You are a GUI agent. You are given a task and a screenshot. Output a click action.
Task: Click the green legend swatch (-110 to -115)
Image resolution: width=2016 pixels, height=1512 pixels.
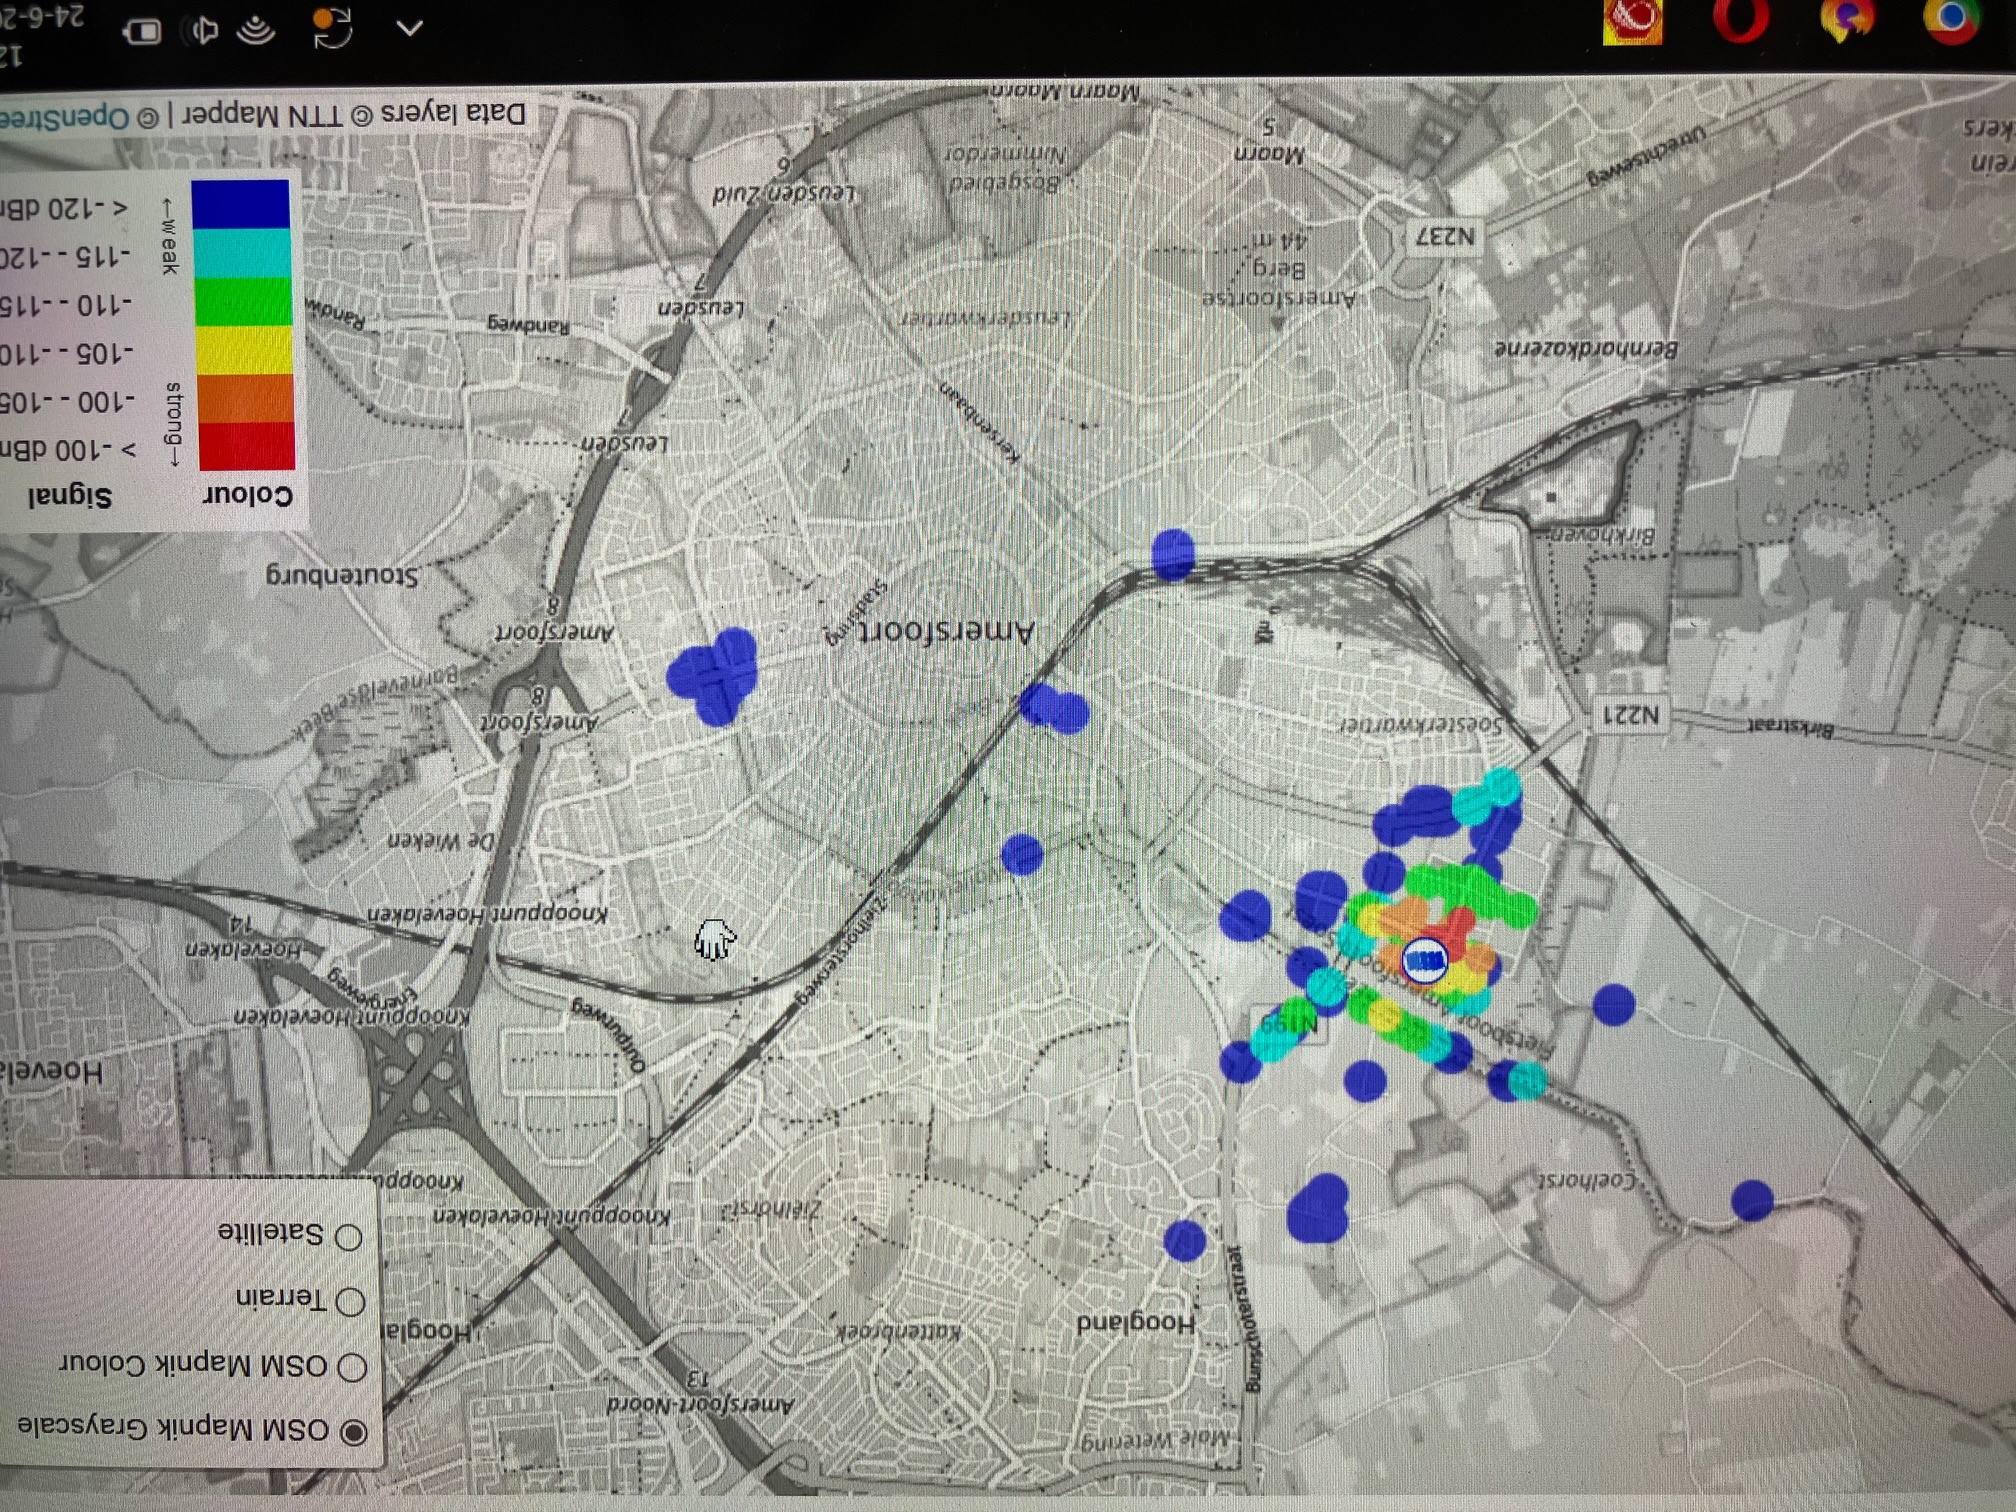pyautogui.click(x=243, y=302)
